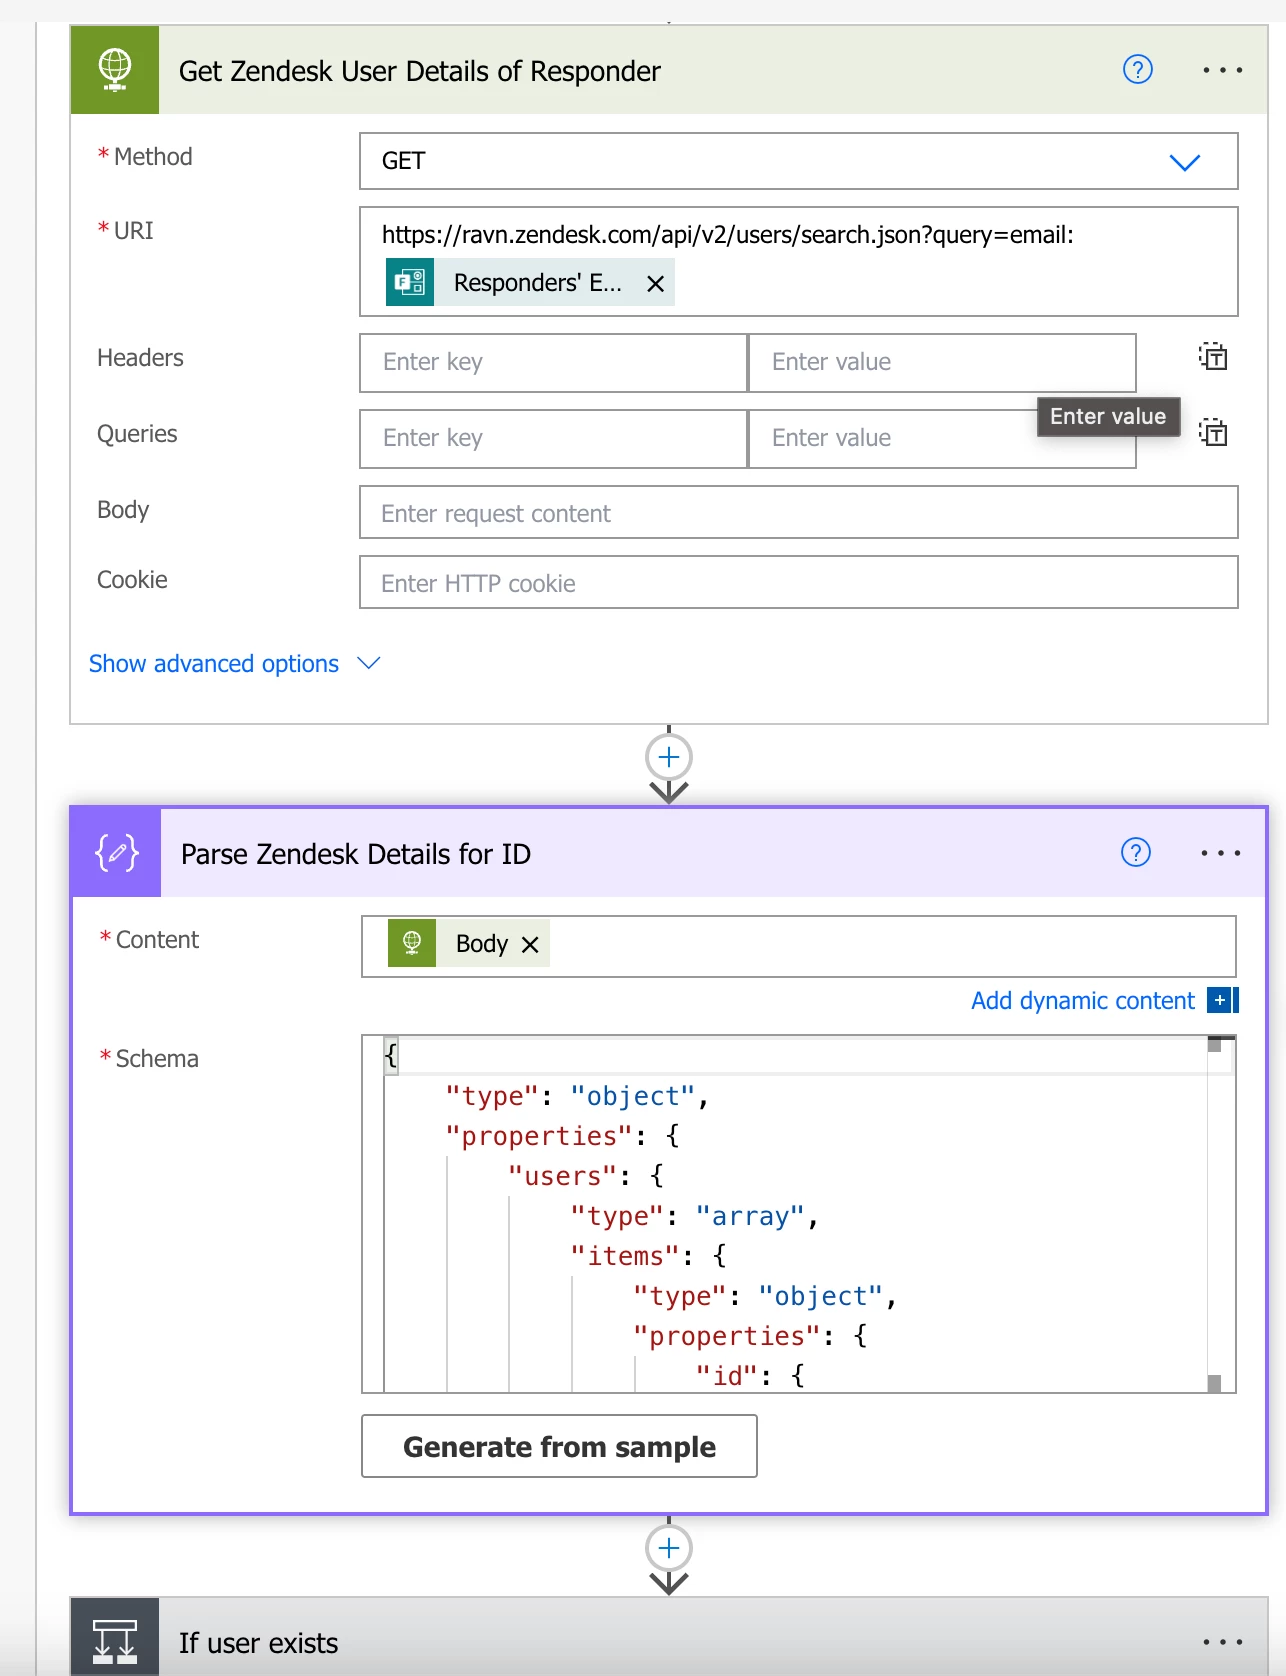Screen dimensions: 1286x1676
Task: Open ellipsis menu of Get Zendesk User Details action
Action: (x=1222, y=70)
